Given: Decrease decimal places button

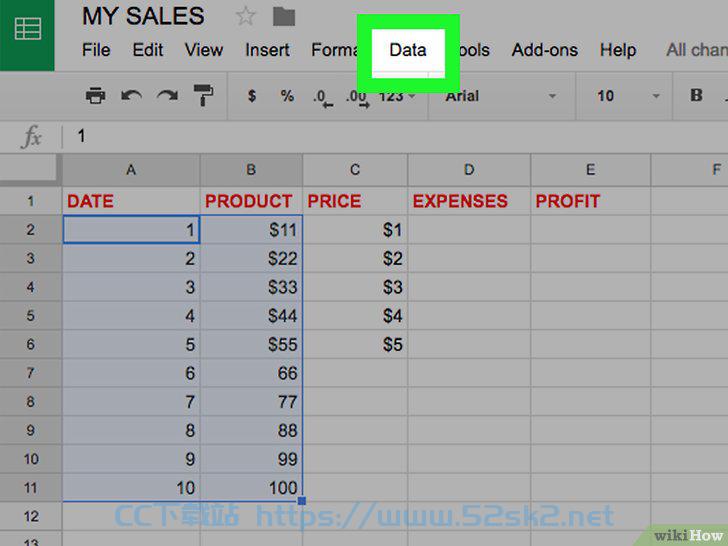Looking at the screenshot, I should 323,98.
